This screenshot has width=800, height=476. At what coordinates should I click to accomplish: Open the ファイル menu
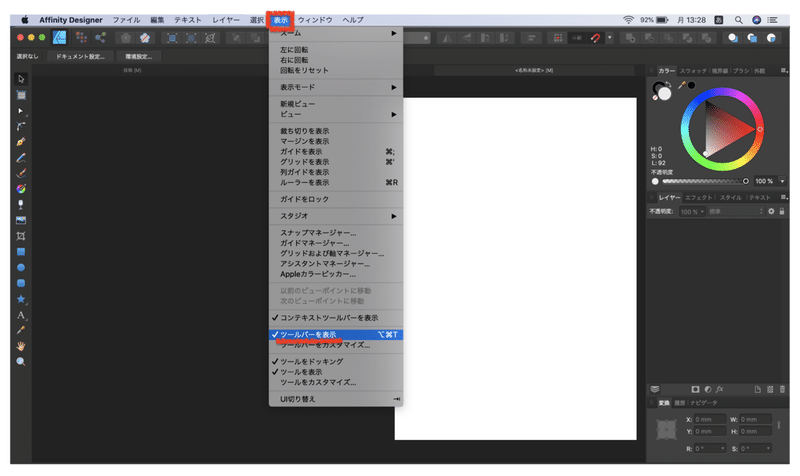(127, 20)
